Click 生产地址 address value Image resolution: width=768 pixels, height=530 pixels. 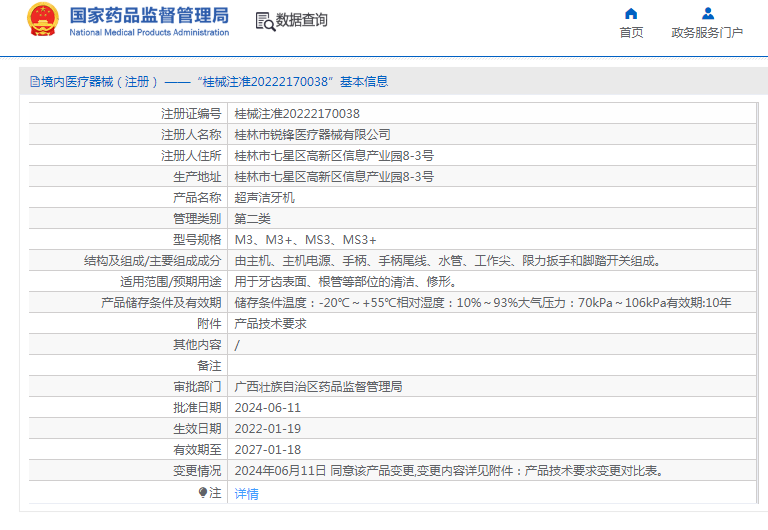click(334, 177)
